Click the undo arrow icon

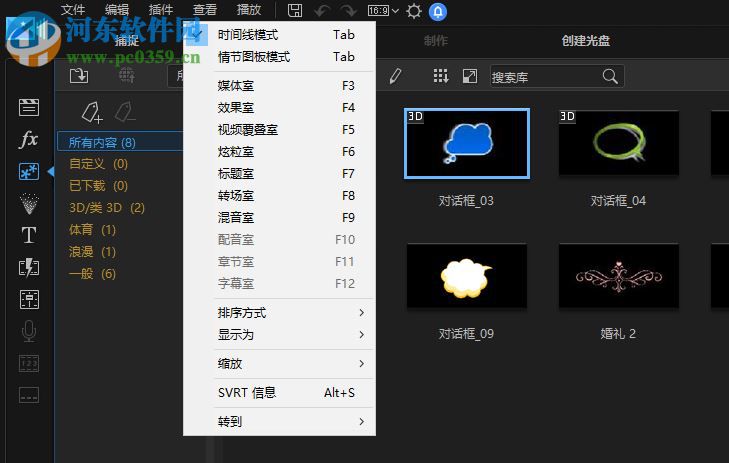[322, 10]
